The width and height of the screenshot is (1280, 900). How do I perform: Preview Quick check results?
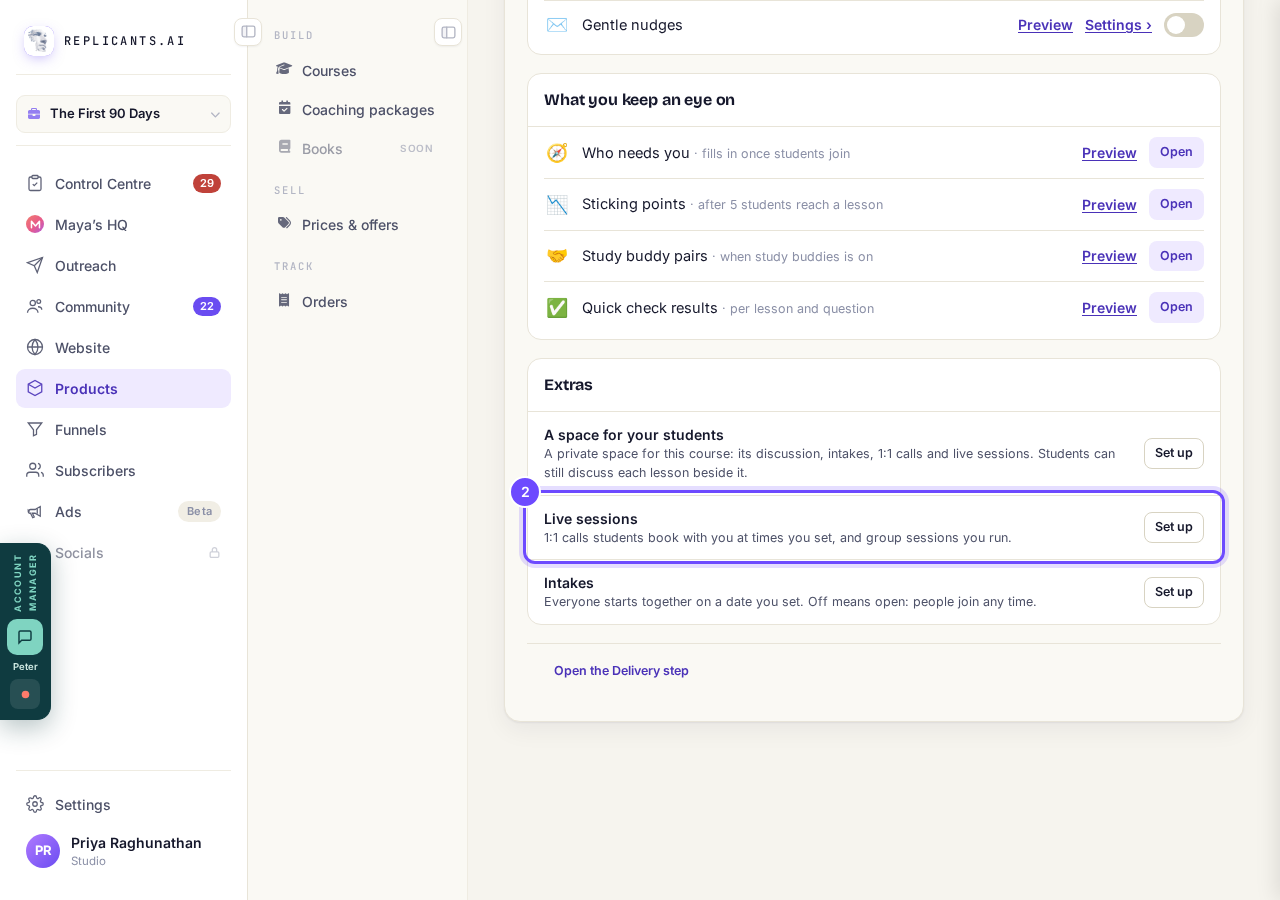[x=1109, y=308]
